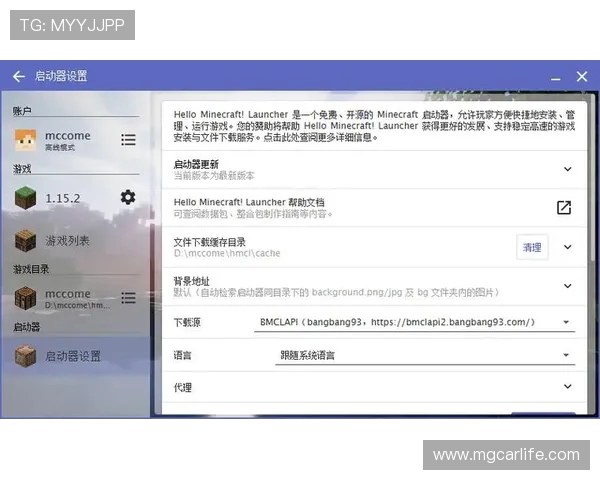Click the mccome game directory chest icon
Screen dimensions: 600x480
point(25,299)
